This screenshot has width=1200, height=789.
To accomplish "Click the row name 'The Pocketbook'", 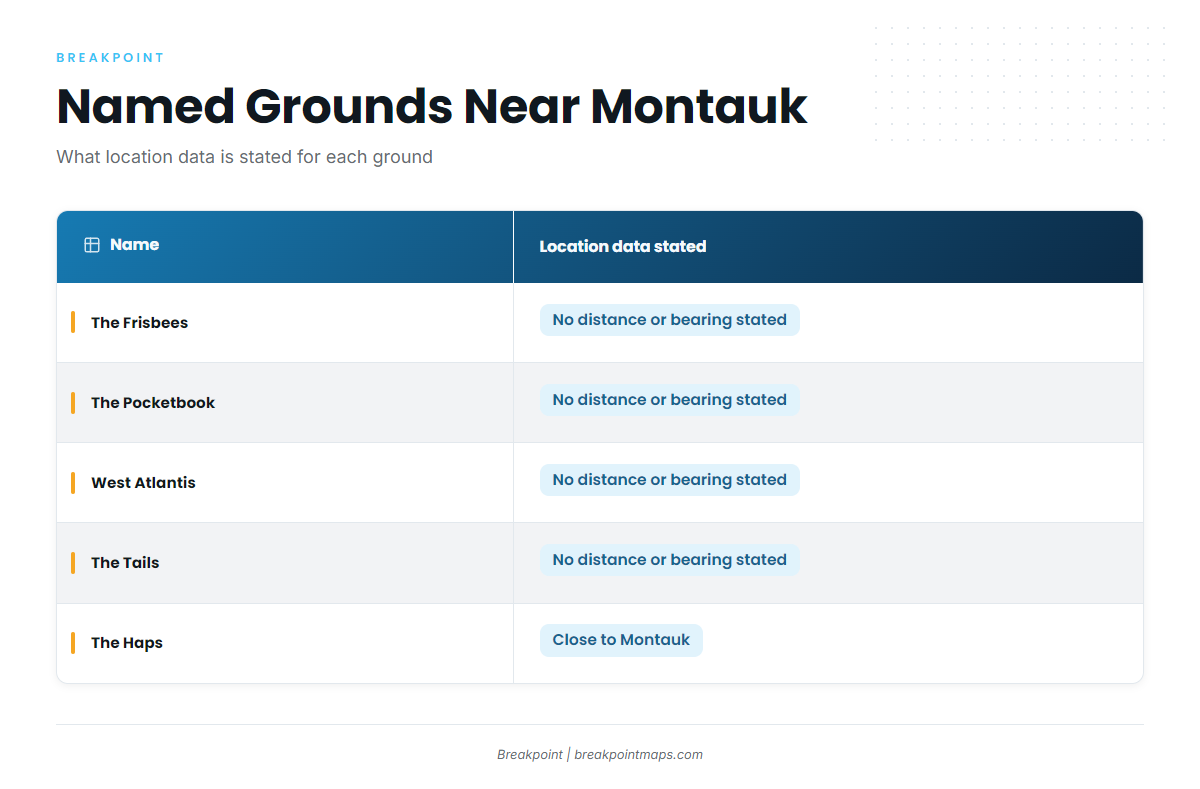I will click(x=153, y=403).
